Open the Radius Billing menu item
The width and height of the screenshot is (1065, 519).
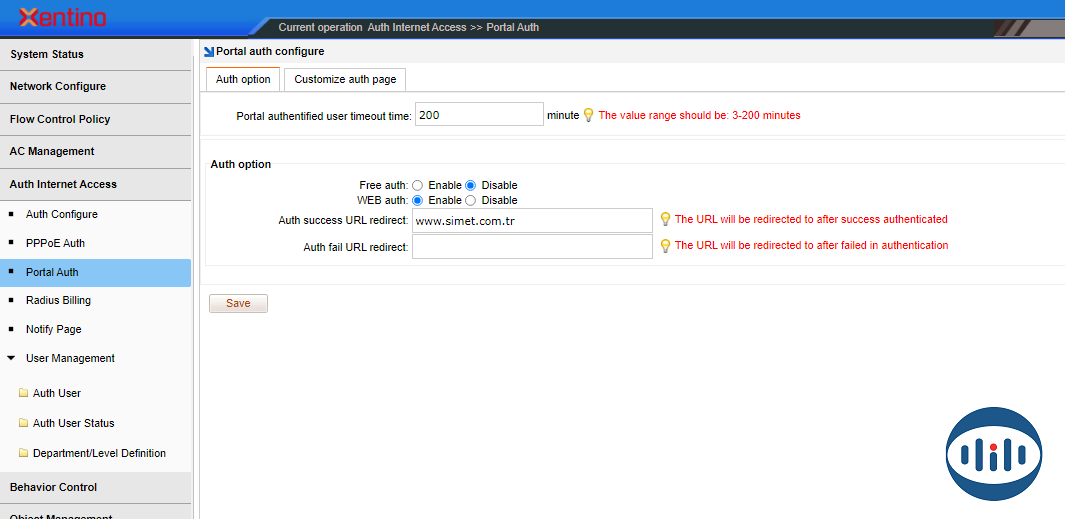(58, 300)
